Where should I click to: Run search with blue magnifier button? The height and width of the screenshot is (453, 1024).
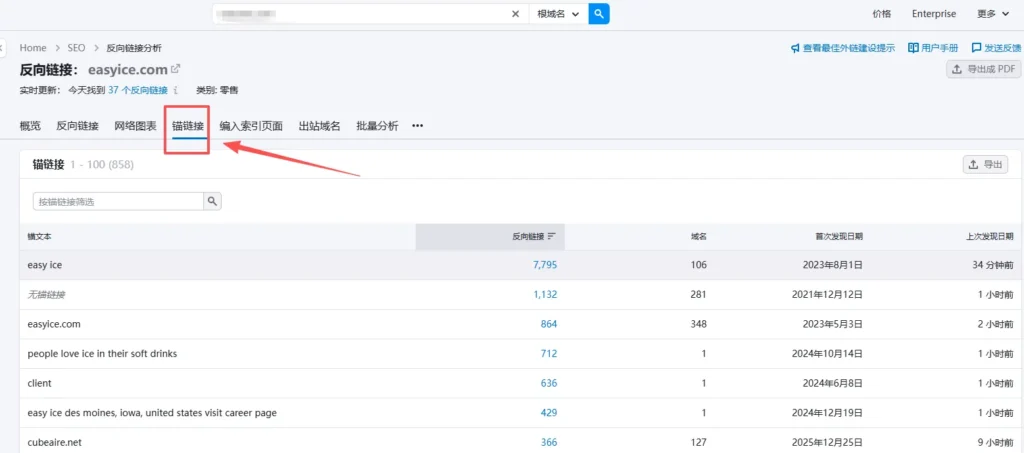[599, 14]
